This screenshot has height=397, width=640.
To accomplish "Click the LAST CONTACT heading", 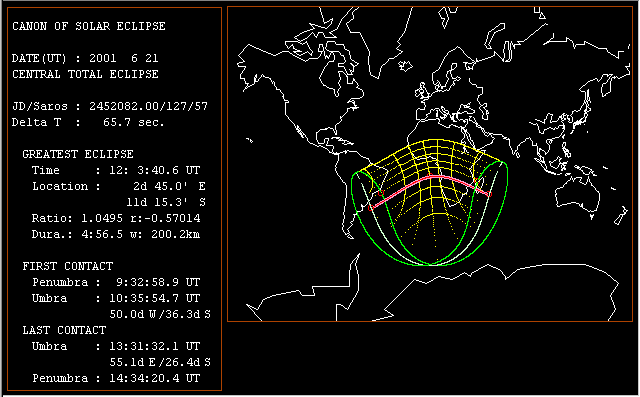I will point(64,330).
